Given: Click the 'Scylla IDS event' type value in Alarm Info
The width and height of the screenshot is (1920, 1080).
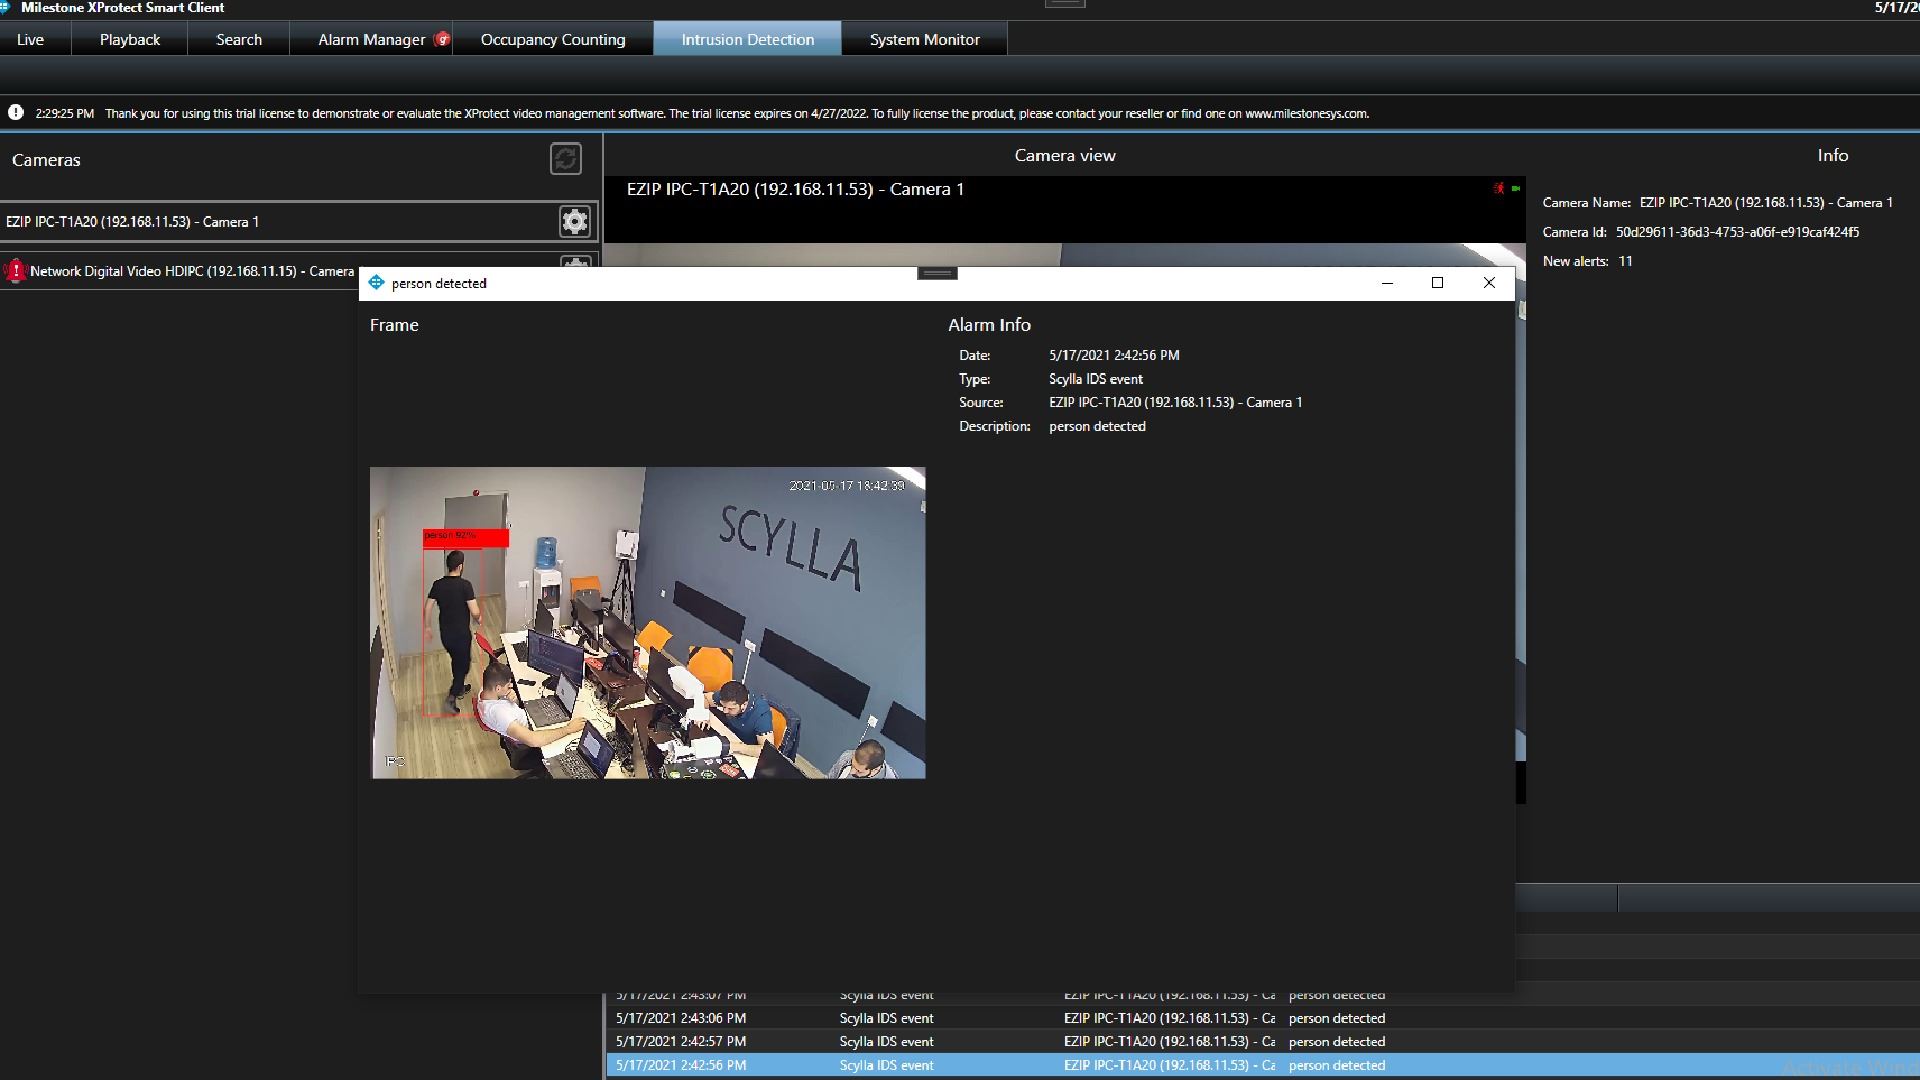Looking at the screenshot, I should coord(1096,379).
